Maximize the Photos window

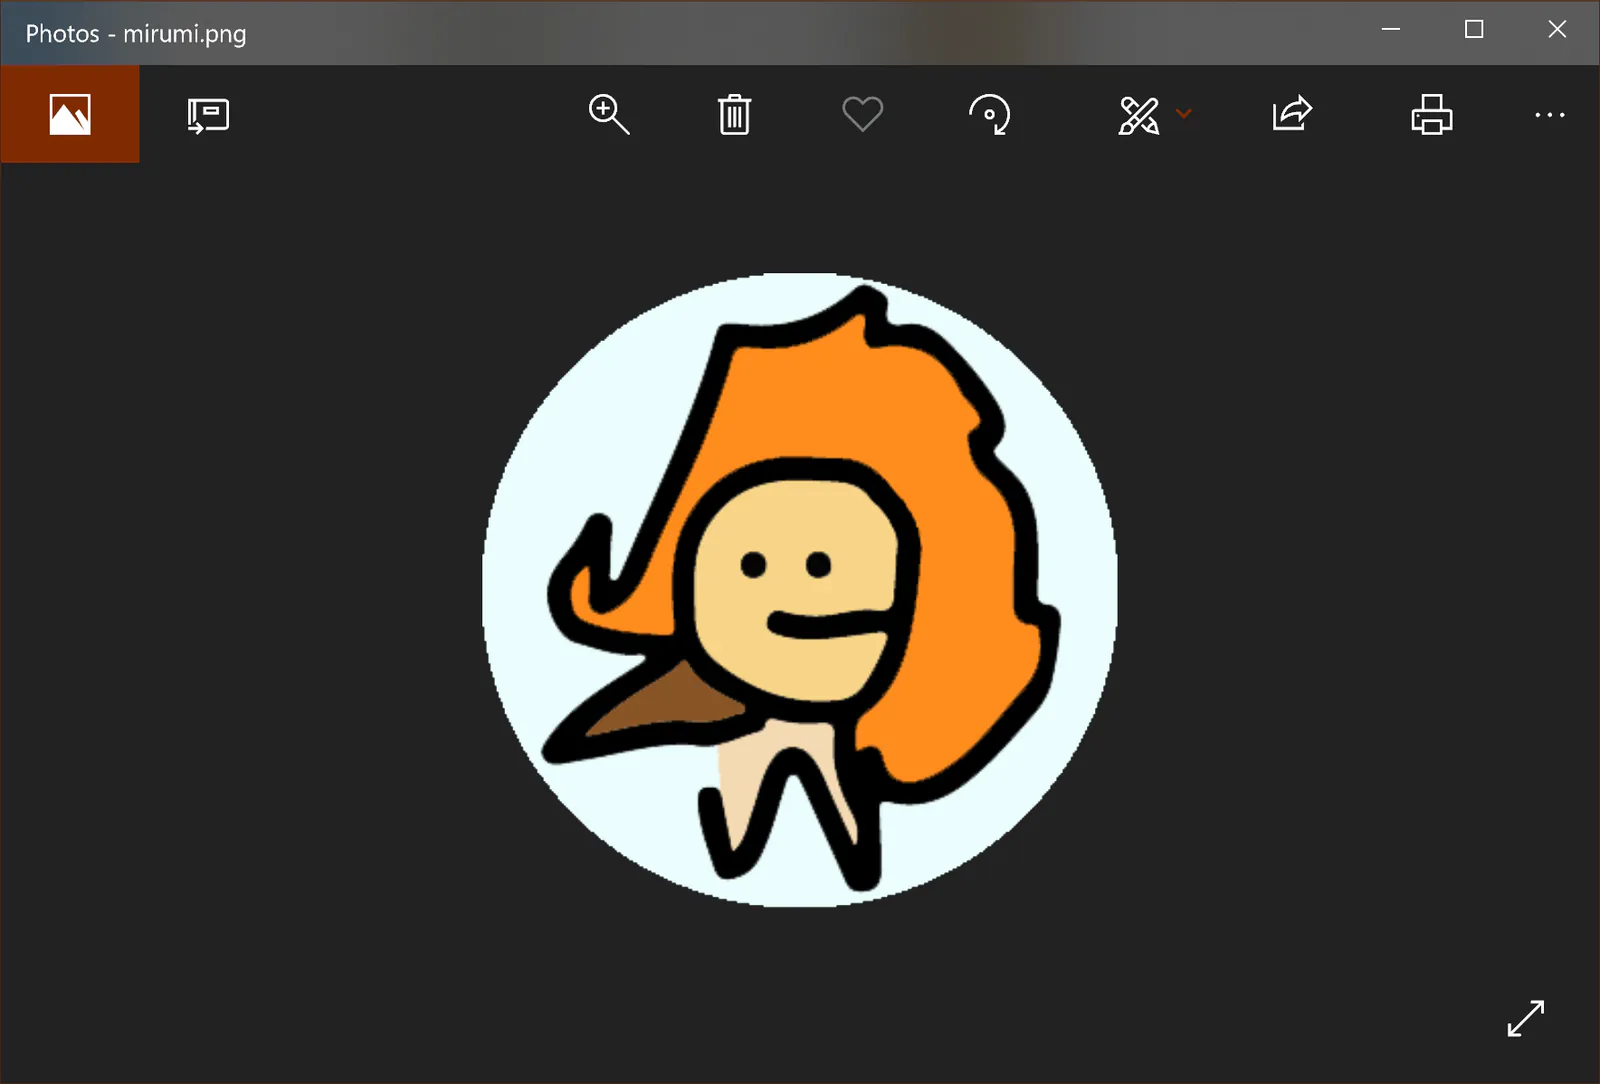1474,30
